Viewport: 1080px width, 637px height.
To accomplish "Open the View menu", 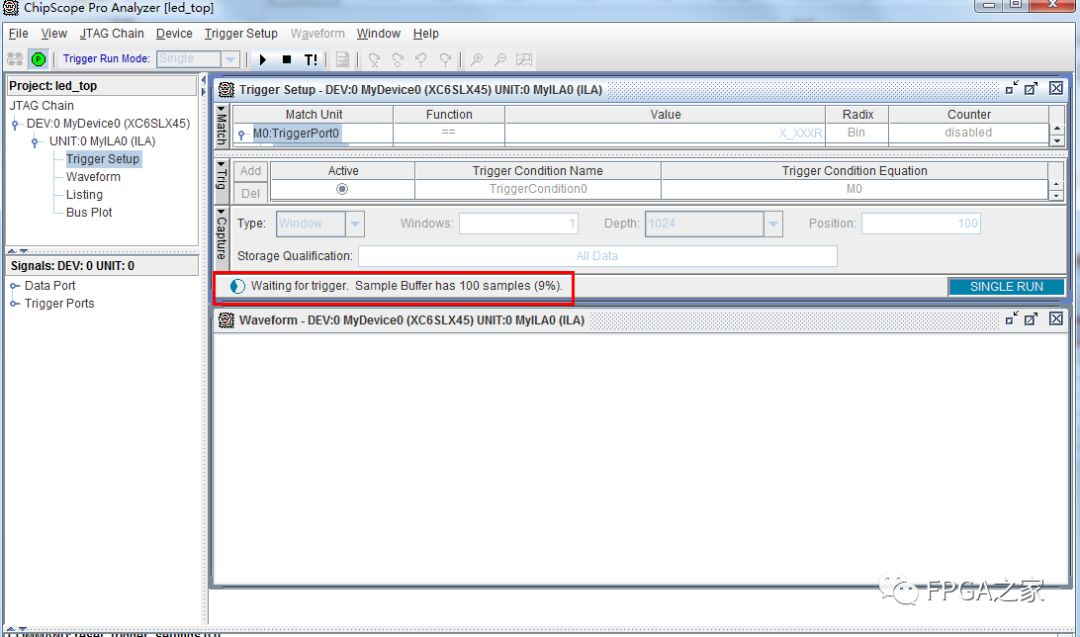I will pos(54,33).
